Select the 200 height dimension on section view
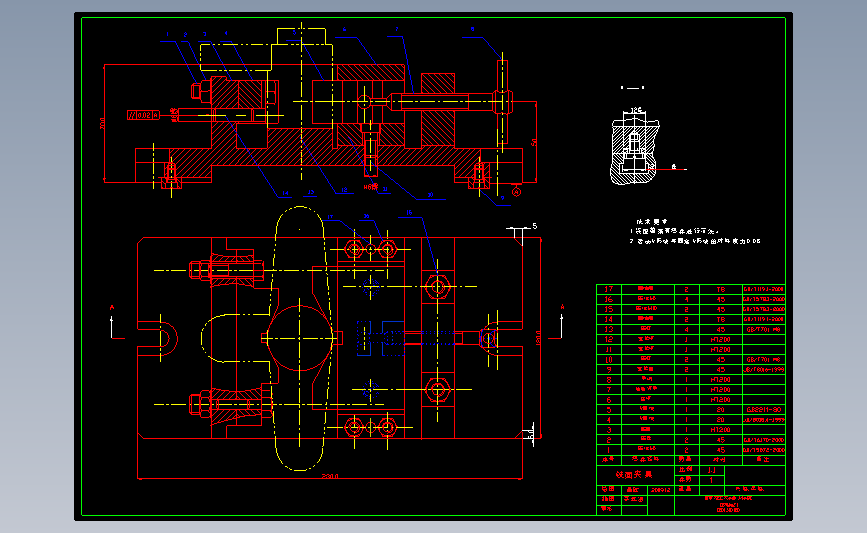Screen dimensions: 867x533 tap(102, 123)
